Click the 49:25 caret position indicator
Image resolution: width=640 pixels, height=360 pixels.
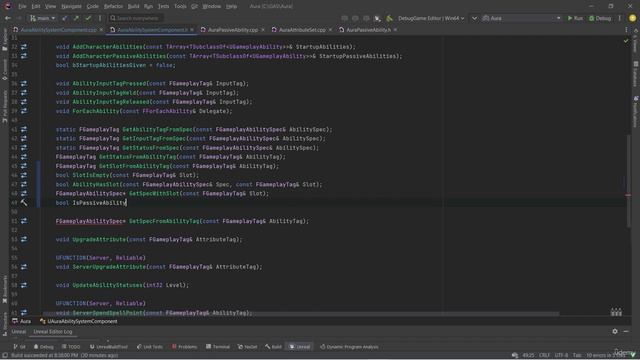tap(528, 356)
